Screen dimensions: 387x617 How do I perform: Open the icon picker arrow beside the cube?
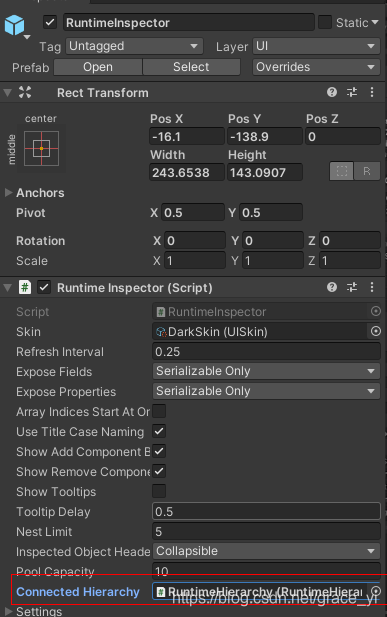click(x=27, y=37)
